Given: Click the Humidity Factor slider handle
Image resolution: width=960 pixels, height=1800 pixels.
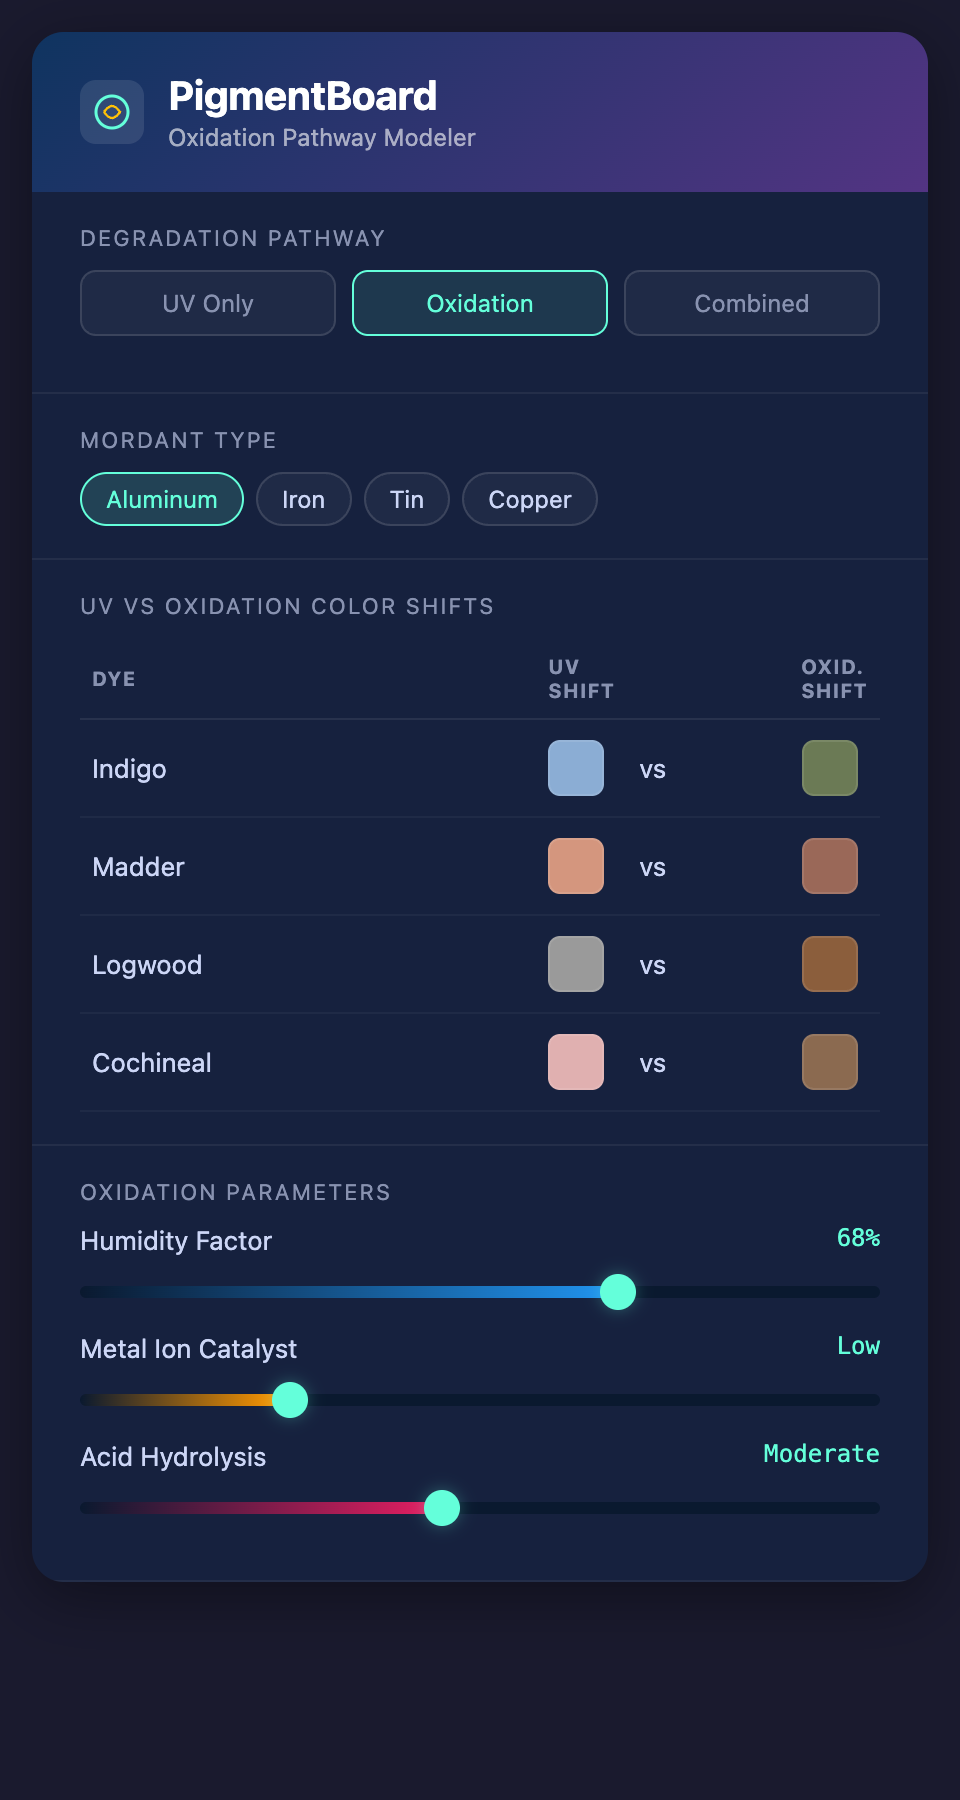Looking at the screenshot, I should pos(618,1292).
